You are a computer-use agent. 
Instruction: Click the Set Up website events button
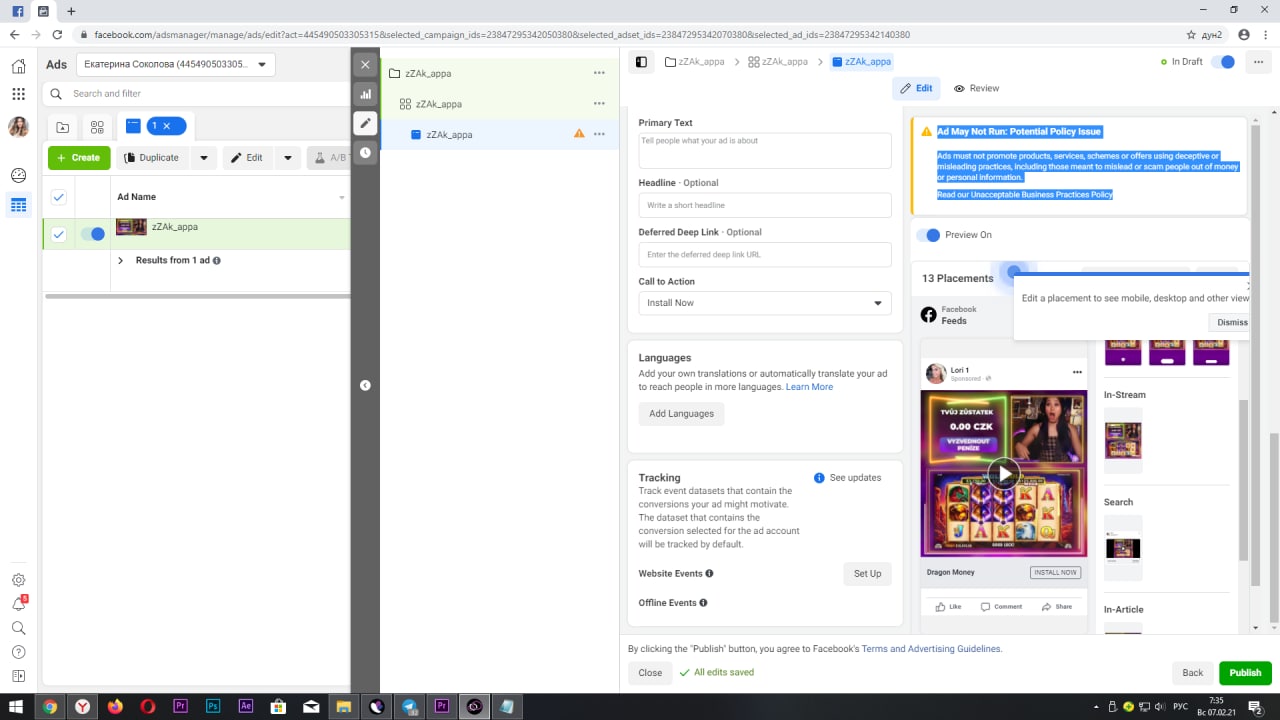tap(867, 574)
